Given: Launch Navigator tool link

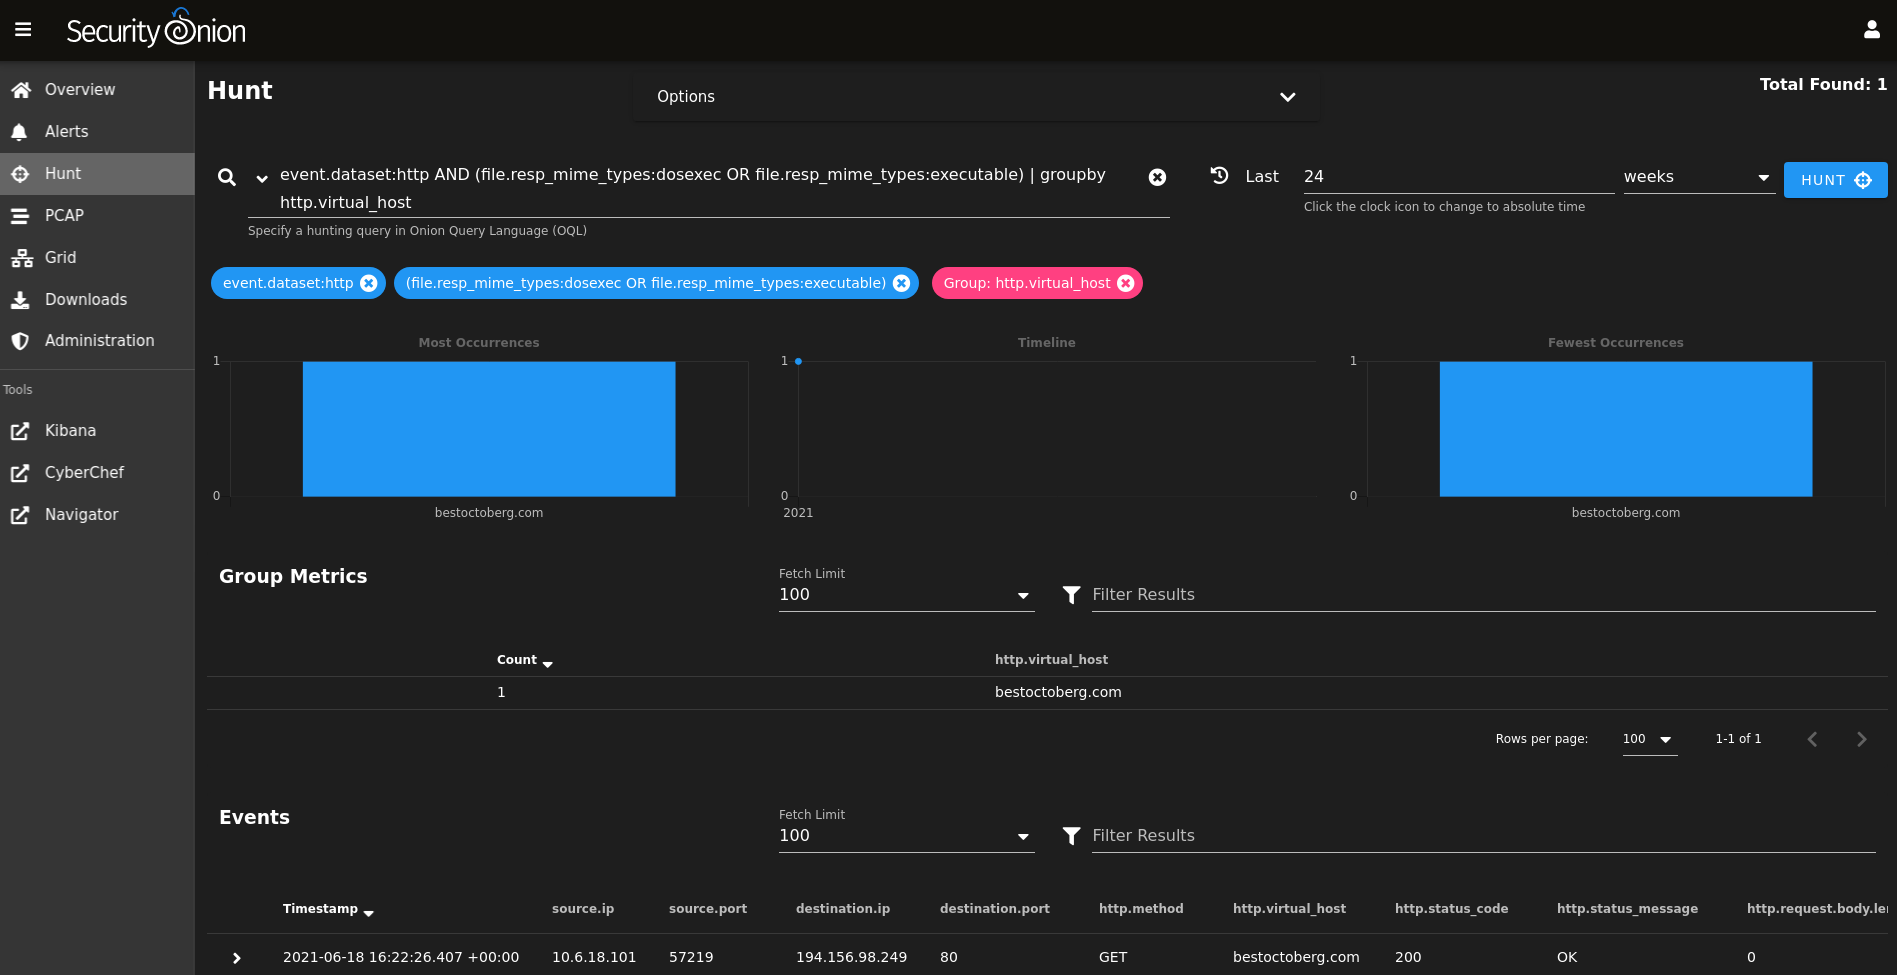Looking at the screenshot, I should click(x=97, y=515).
